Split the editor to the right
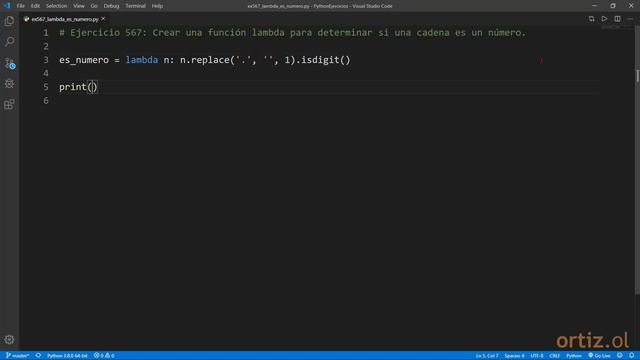This screenshot has width=640, height=360. [x=618, y=19]
